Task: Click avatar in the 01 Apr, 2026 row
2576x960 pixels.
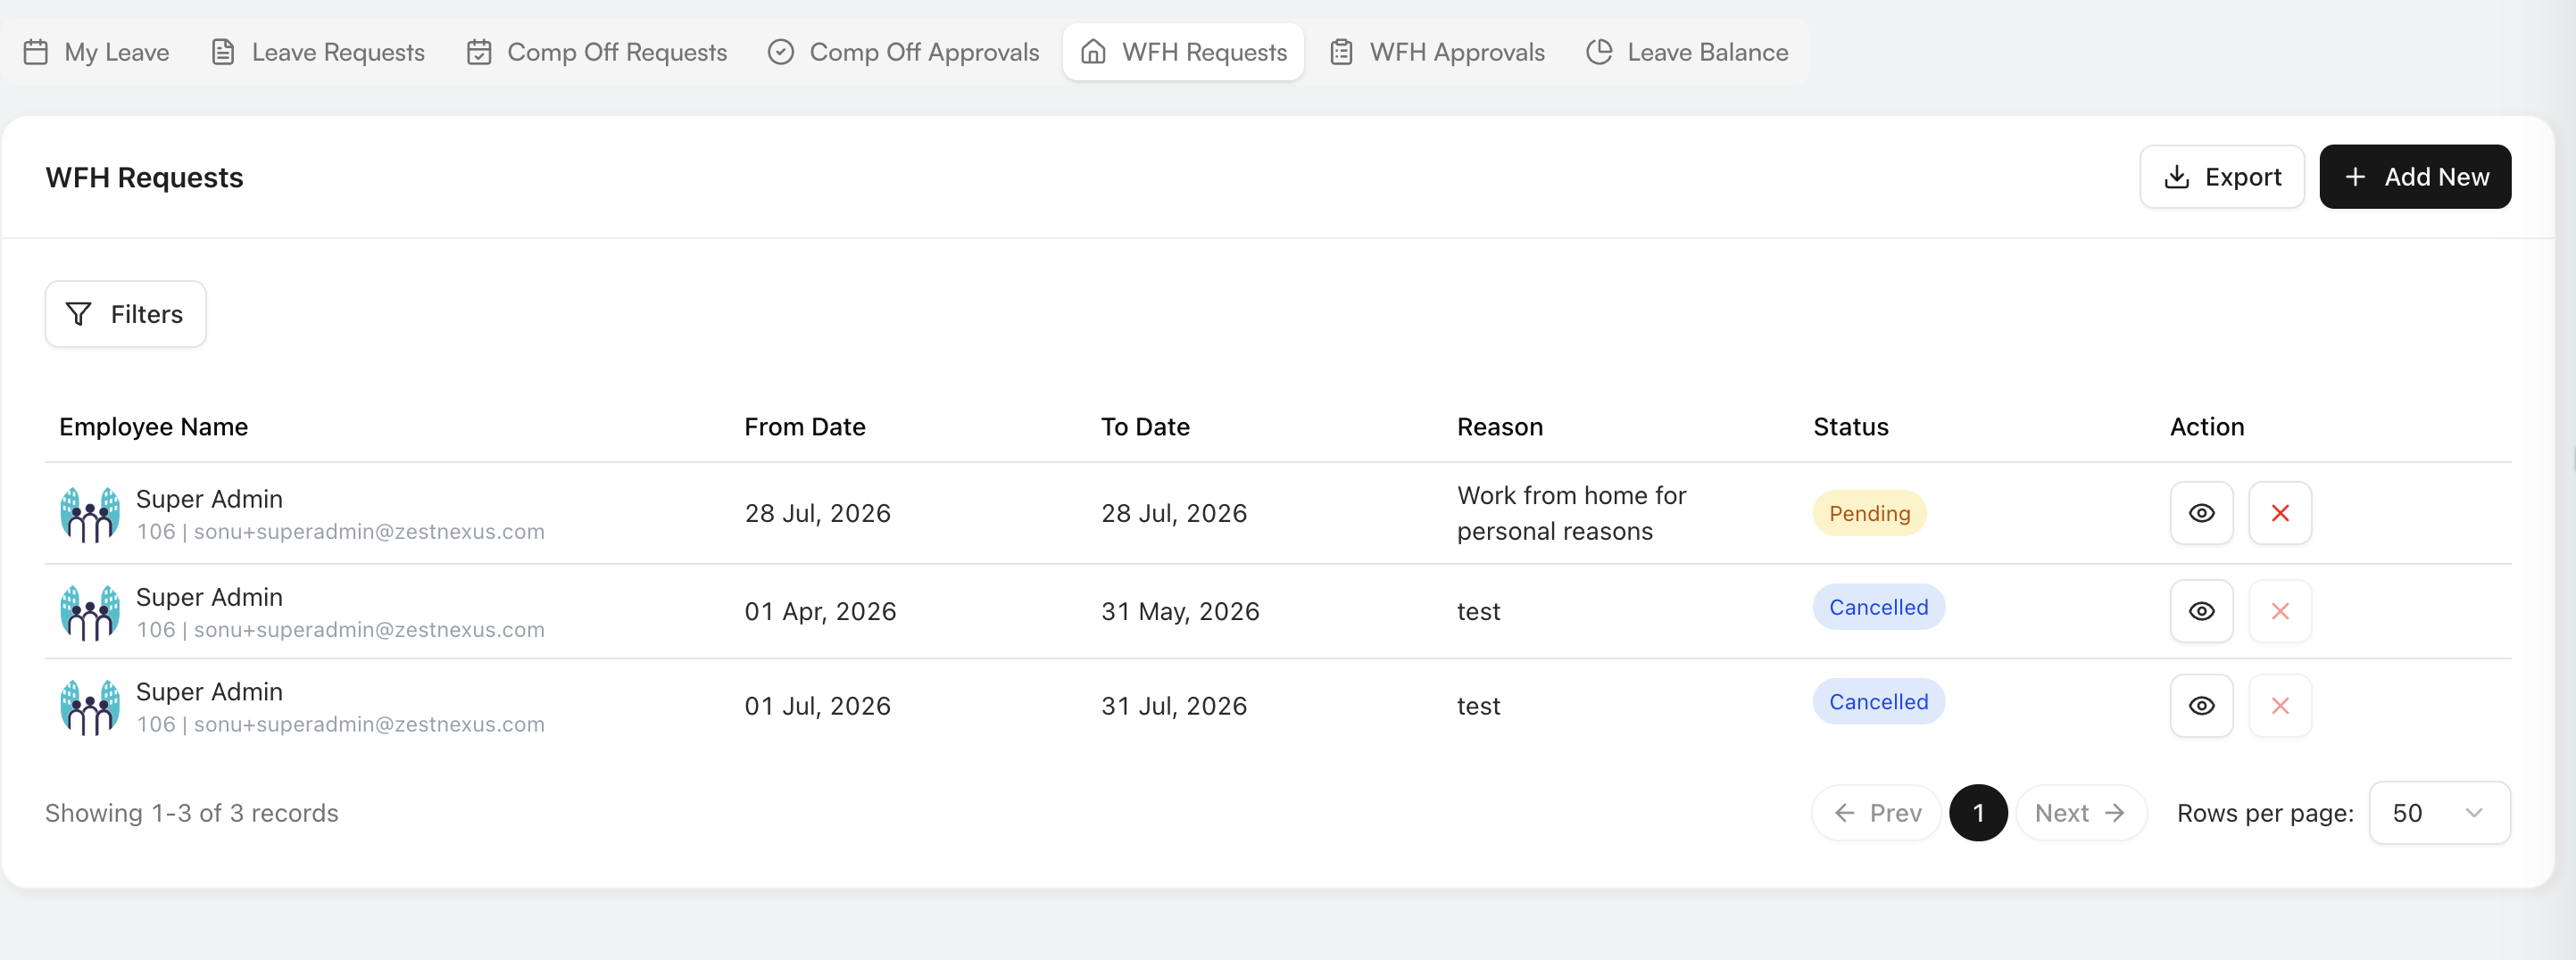Action: click(x=90, y=612)
